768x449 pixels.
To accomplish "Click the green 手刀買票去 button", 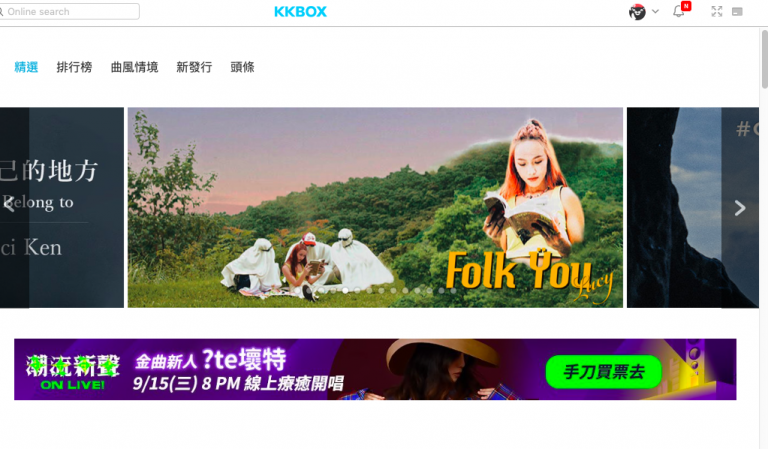I will tap(603, 372).
